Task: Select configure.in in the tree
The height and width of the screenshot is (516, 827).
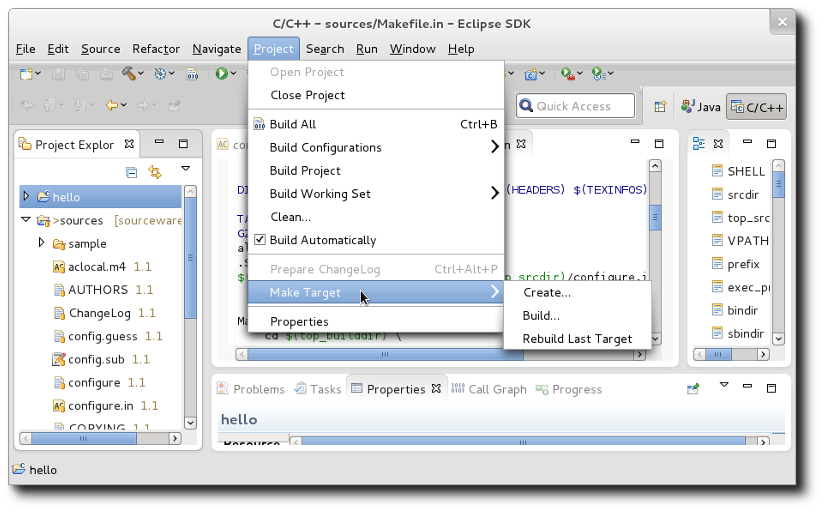Action: [100, 406]
